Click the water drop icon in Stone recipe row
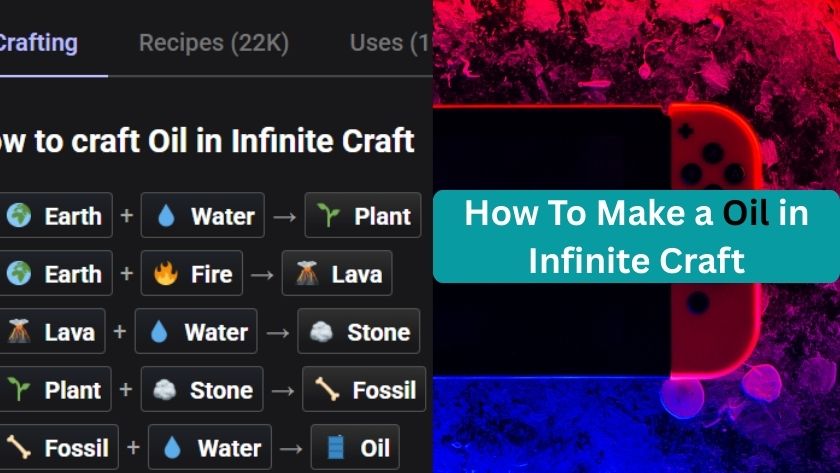Viewport: 840px width, 473px height. pyautogui.click(x=159, y=332)
